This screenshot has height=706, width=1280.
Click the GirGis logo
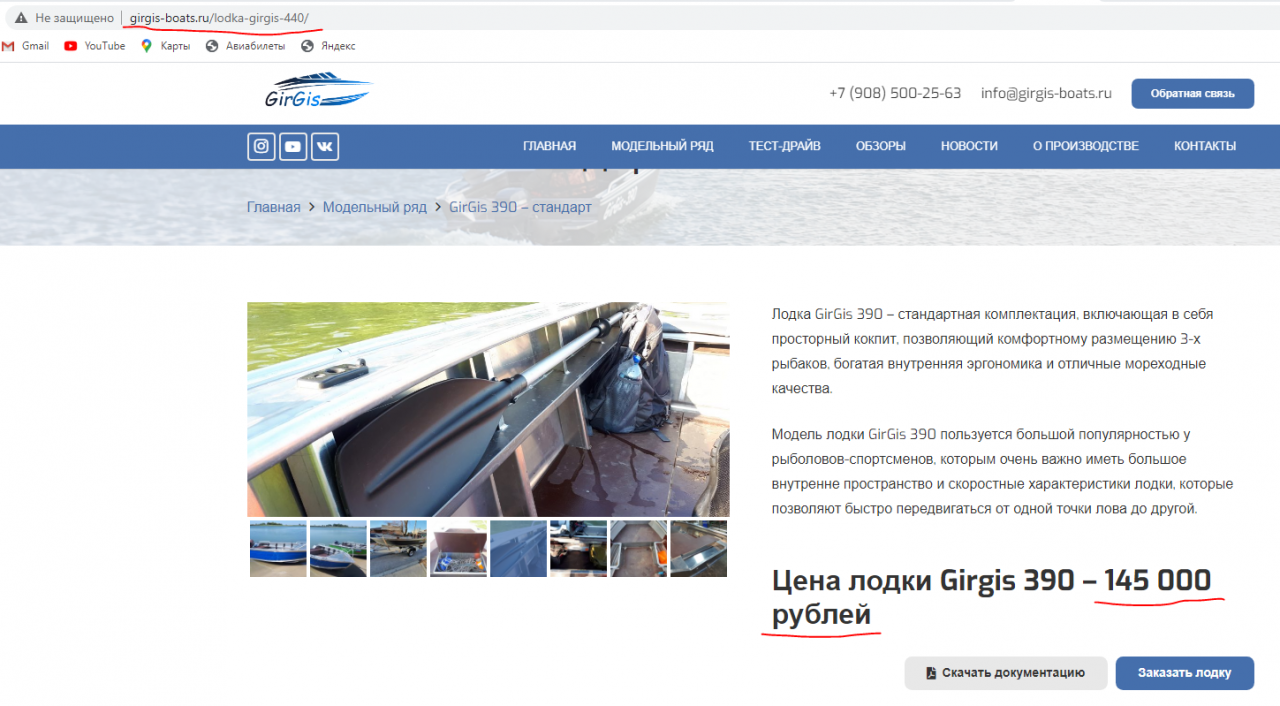[x=317, y=92]
